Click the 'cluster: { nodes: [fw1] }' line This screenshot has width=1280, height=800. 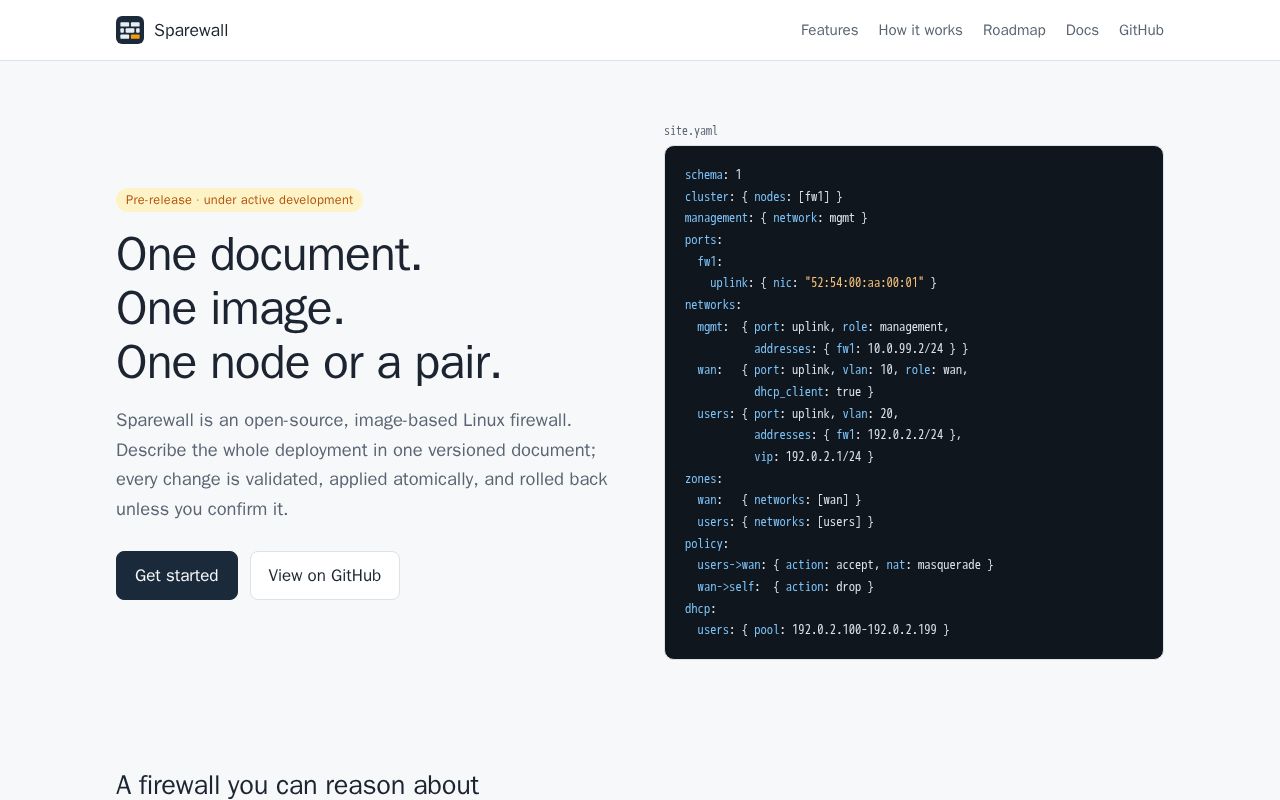pyautogui.click(x=763, y=197)
